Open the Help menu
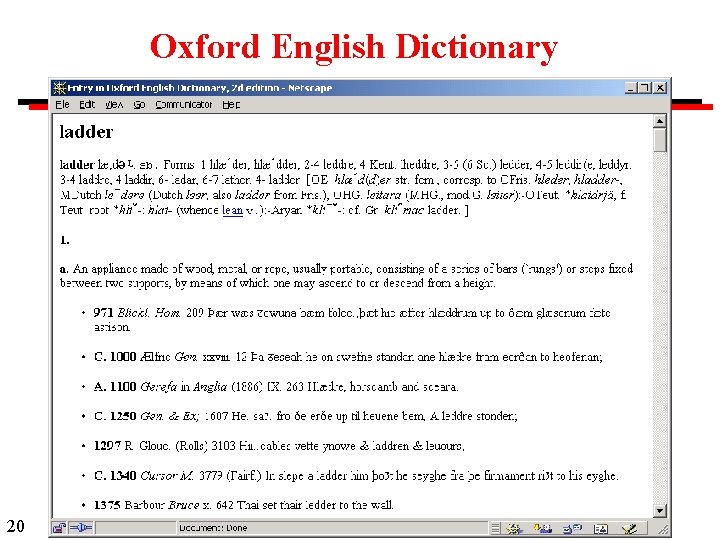Viewport: 720px width, 540px height. [x=231, y=105]
